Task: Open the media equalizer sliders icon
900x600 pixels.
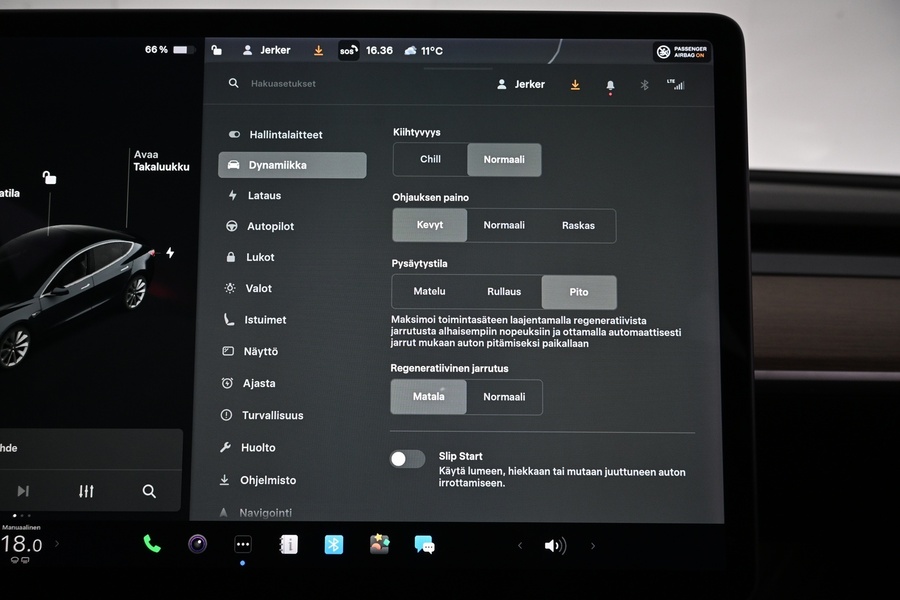Action: [85, 491]
